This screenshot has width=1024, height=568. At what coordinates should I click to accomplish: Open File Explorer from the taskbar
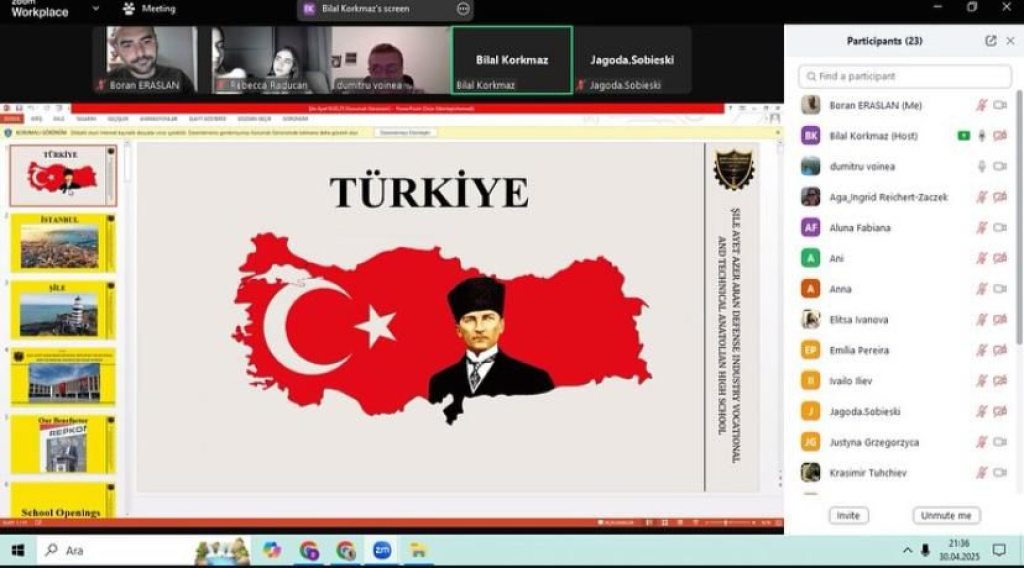pyautogui.click(x=418, y=550)
